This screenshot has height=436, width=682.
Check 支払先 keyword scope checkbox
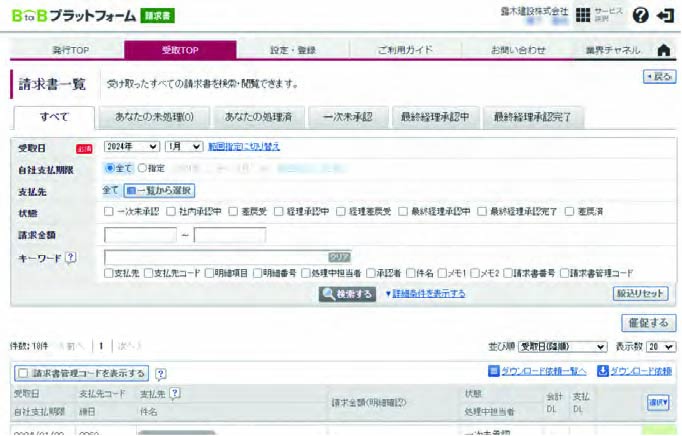pos(109,273)
